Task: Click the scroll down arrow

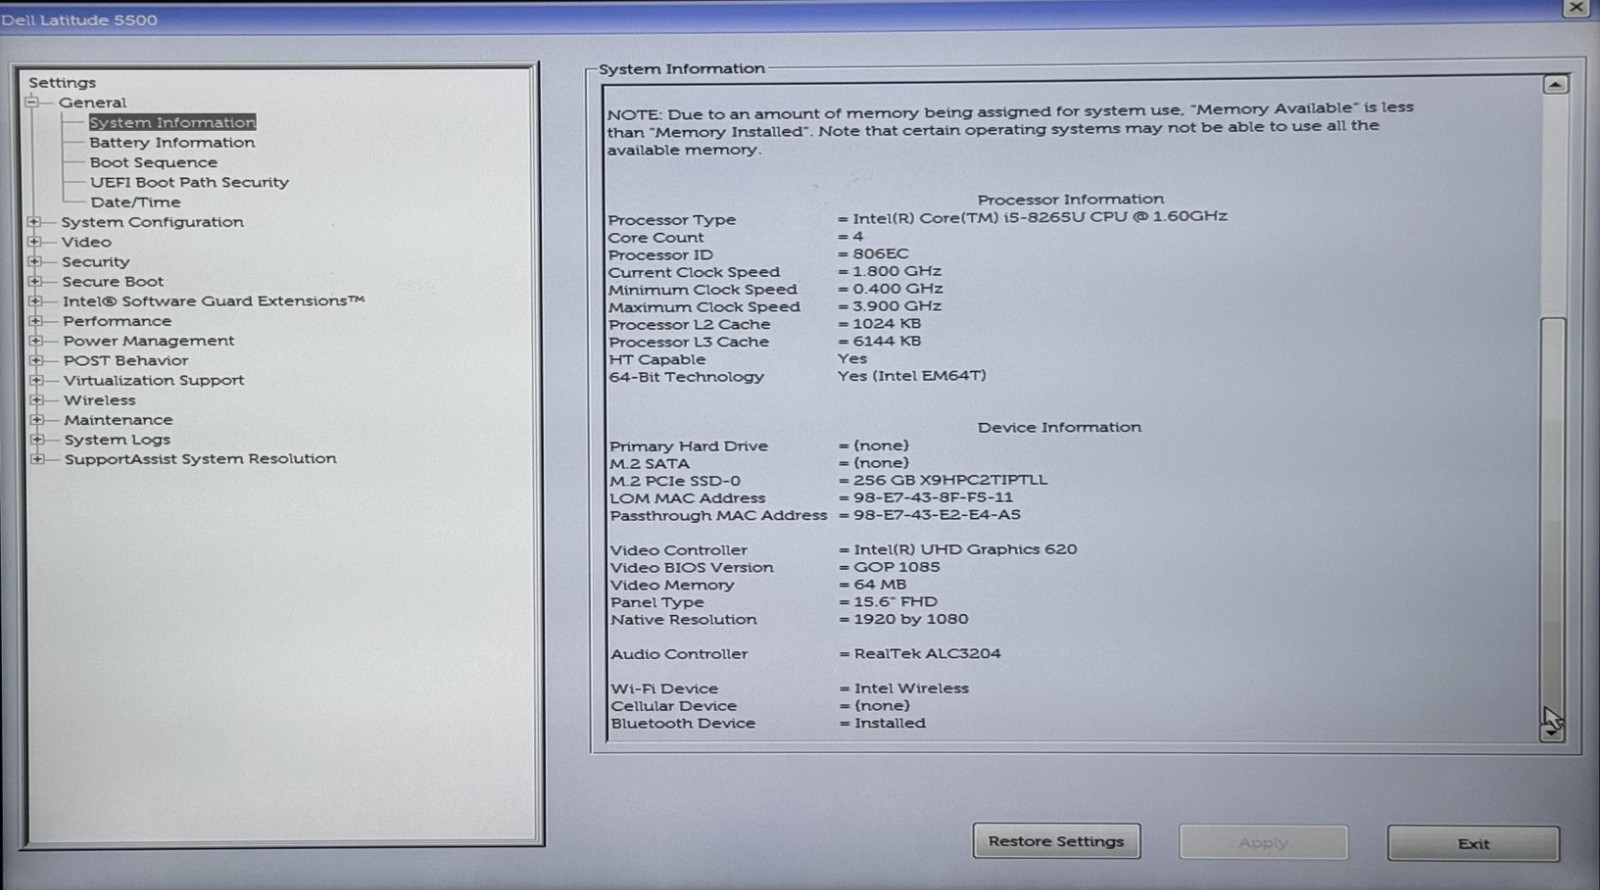Action: coord(1552,732)
